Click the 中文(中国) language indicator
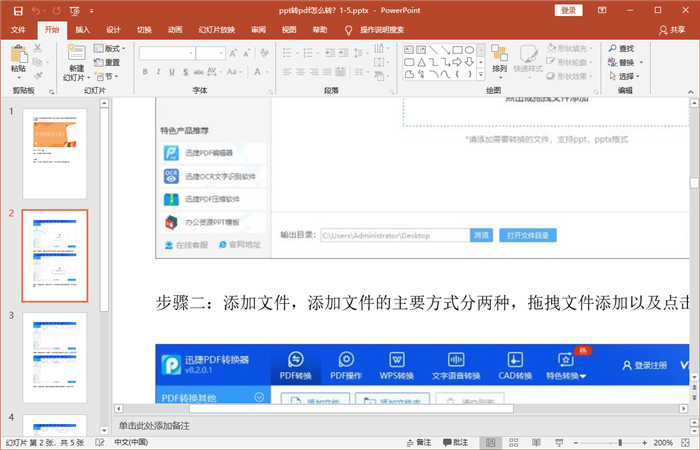The image size is (700, 450). click(x=131, y=442)
